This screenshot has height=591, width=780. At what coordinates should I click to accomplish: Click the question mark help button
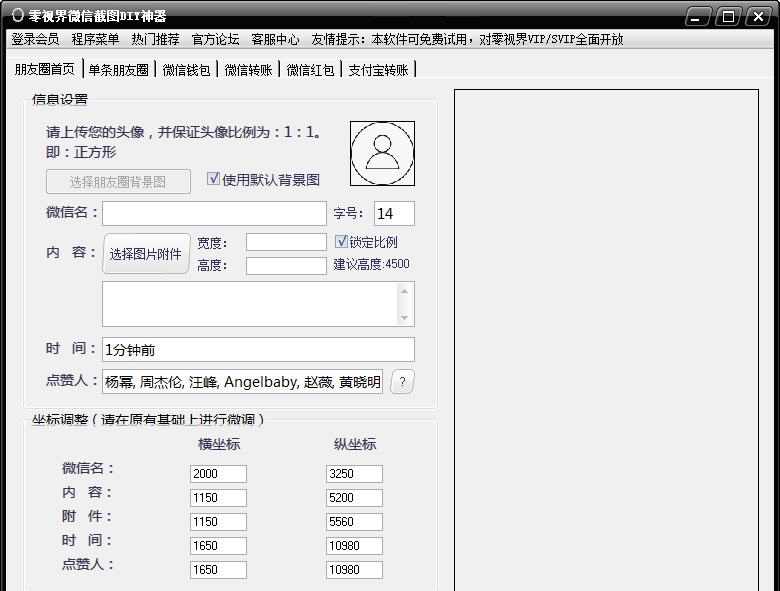402,382
